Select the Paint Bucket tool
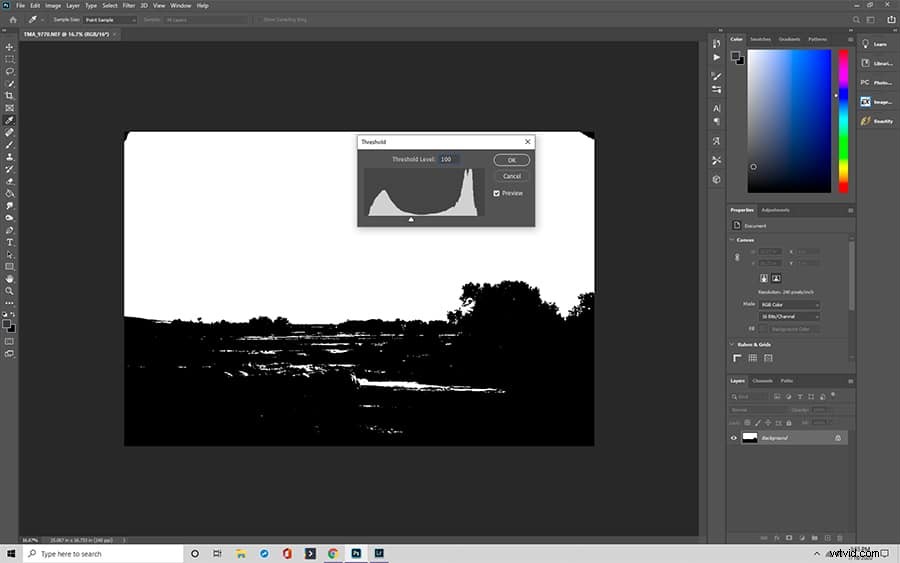Image resolution: width=900 pixels, height=563 pixels. point(9,193)
